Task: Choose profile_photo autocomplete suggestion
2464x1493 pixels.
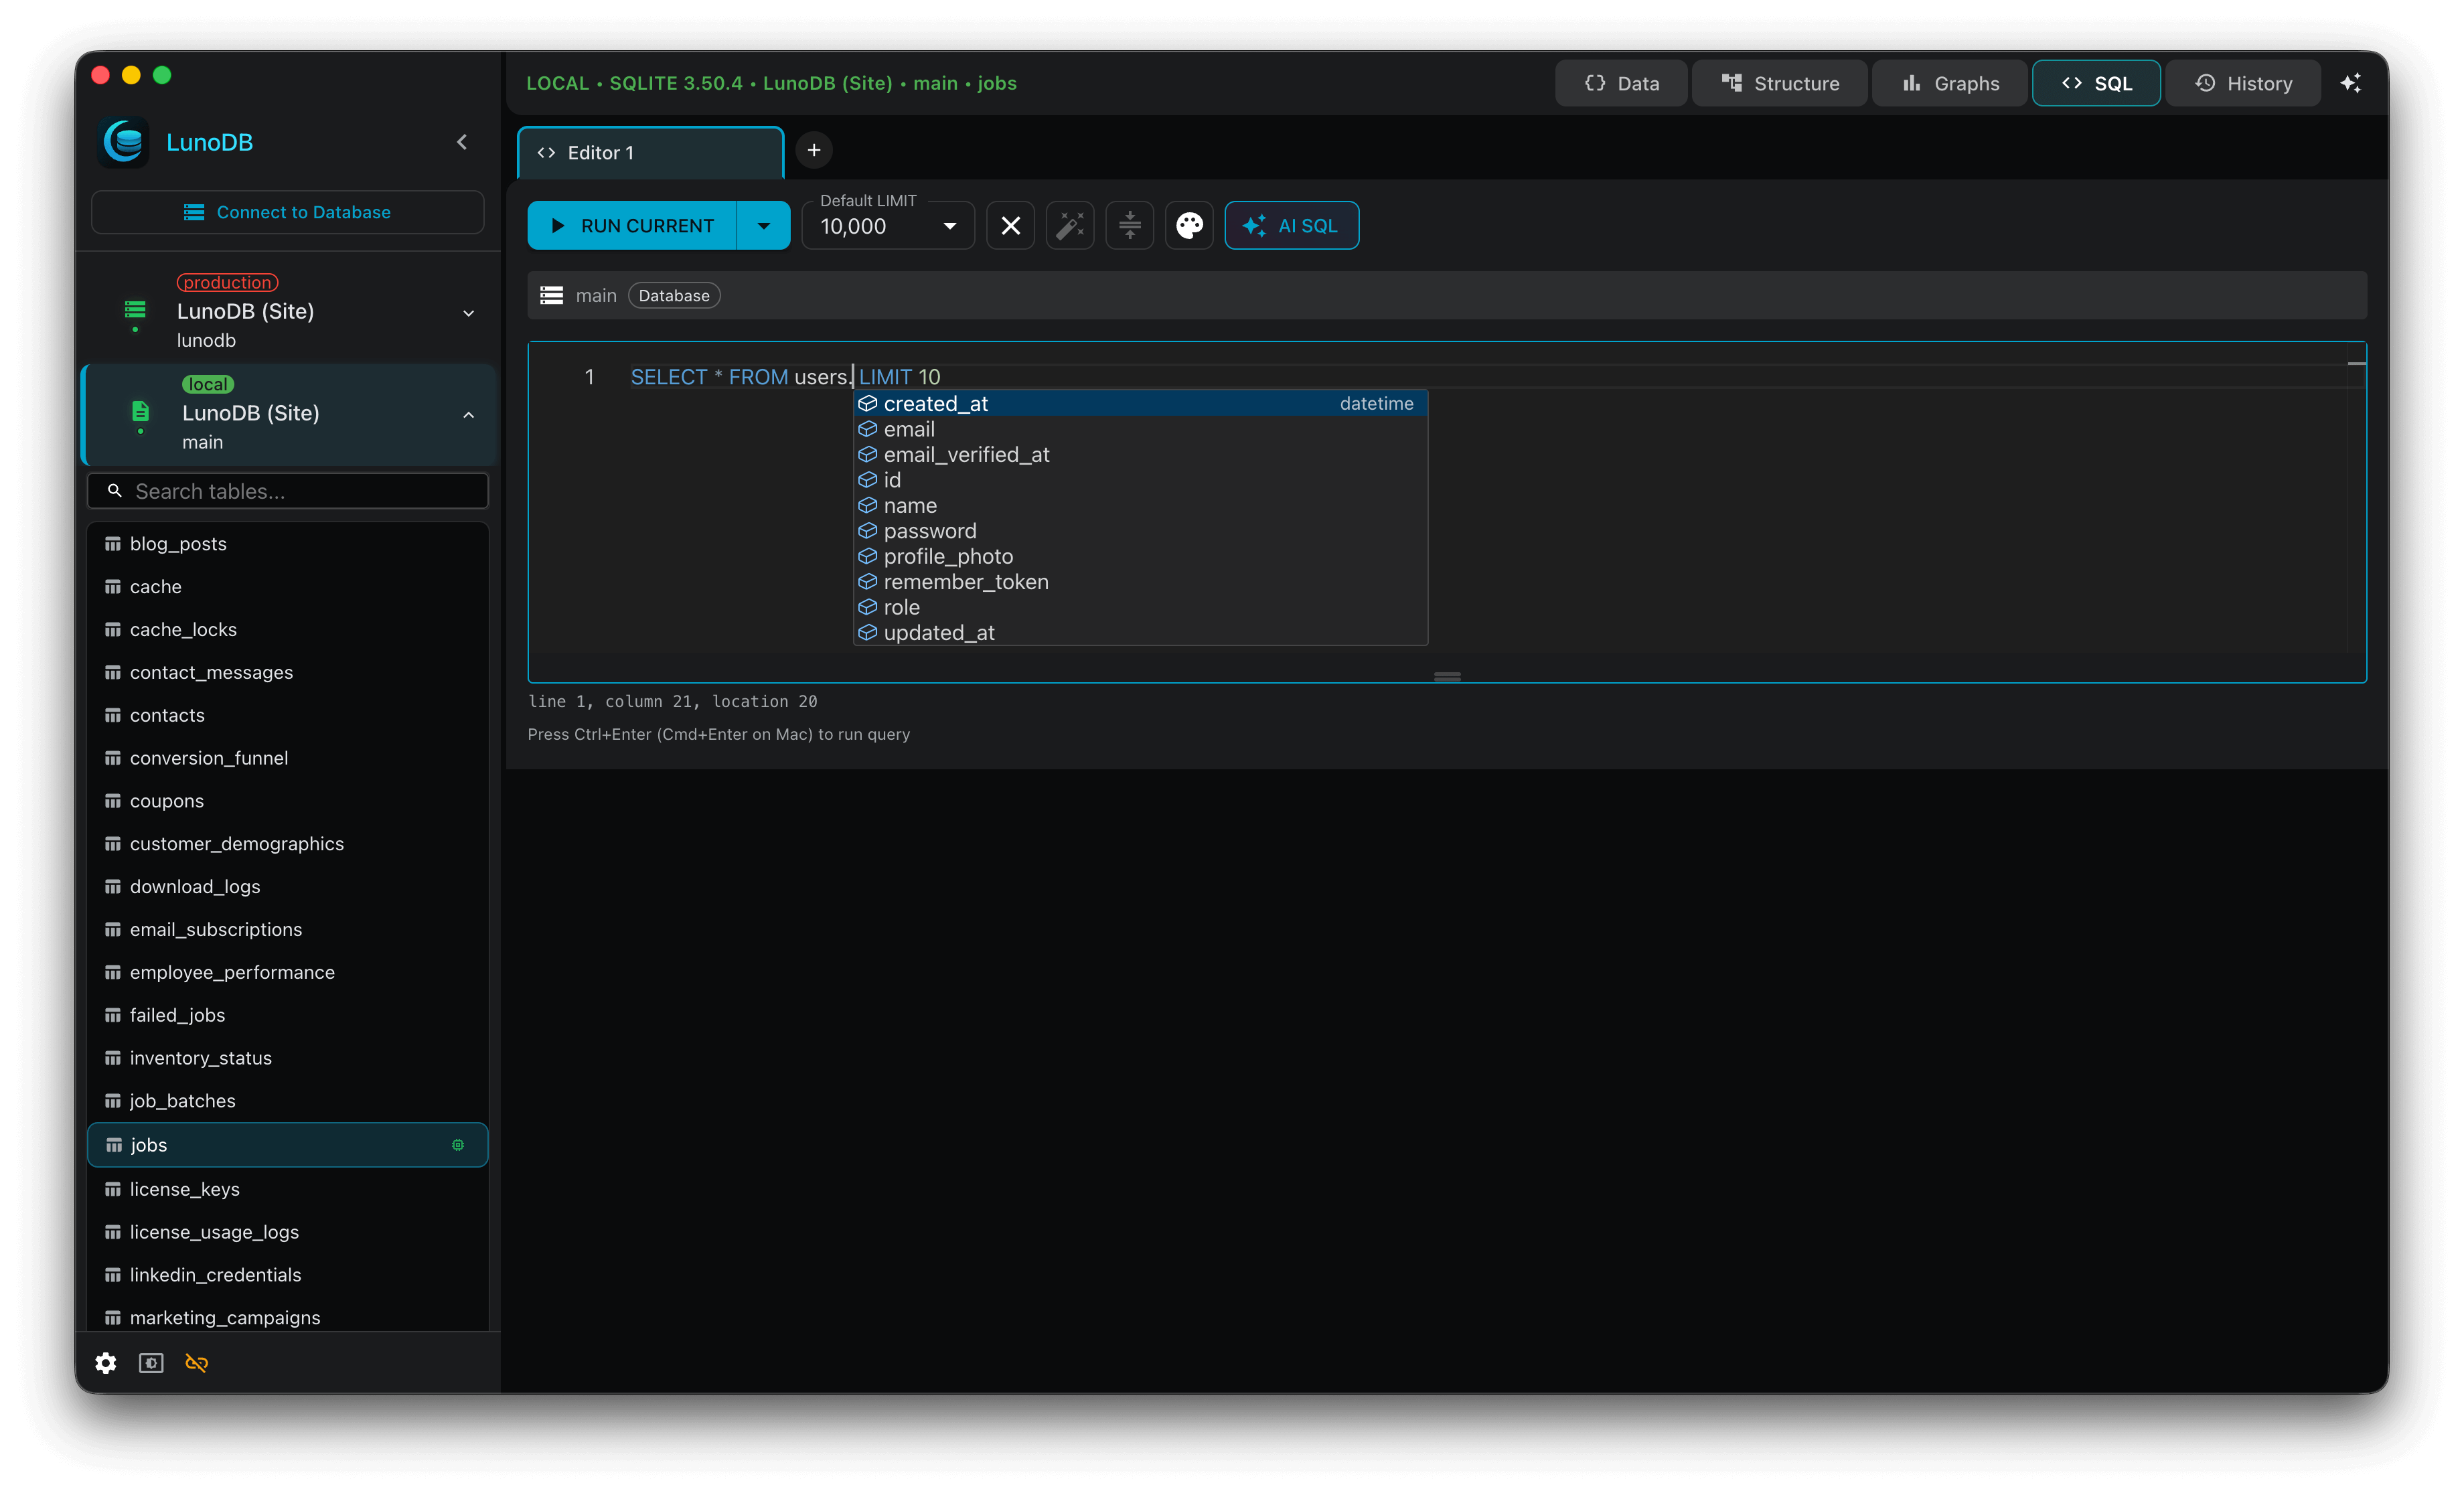Action: click(1141, 557)
